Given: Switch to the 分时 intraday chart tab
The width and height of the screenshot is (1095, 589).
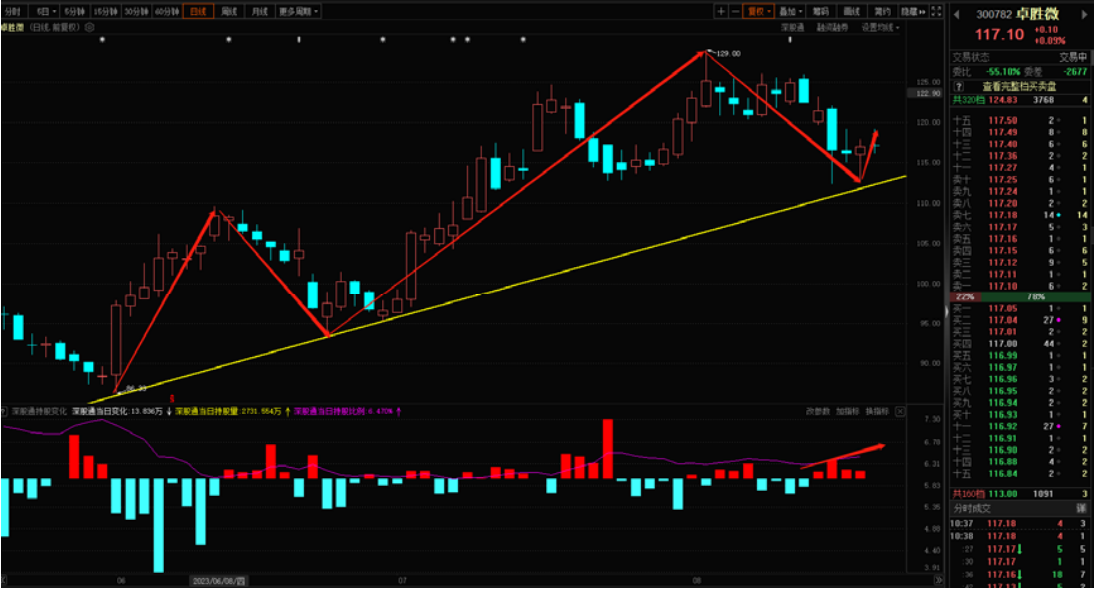Looking at the screenshot, I should pos(13,11).
